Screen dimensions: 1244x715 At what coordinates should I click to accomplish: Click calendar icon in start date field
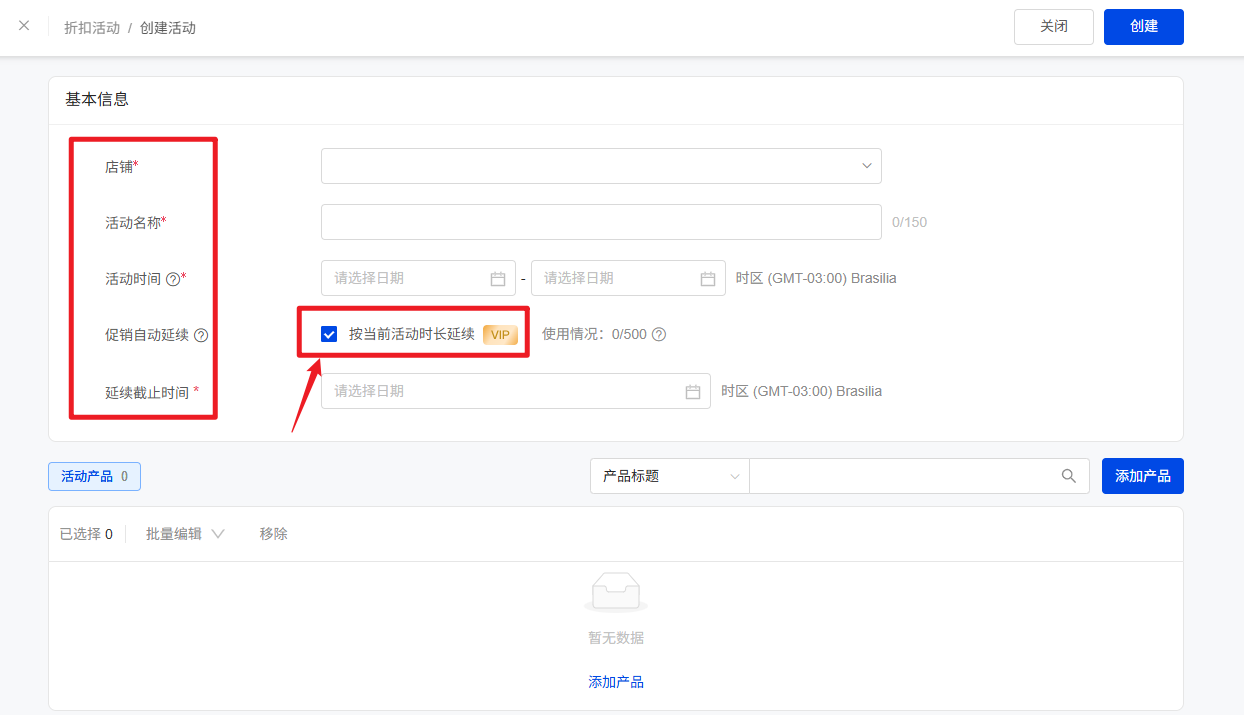pyautogui.click(x=498, y=278)
